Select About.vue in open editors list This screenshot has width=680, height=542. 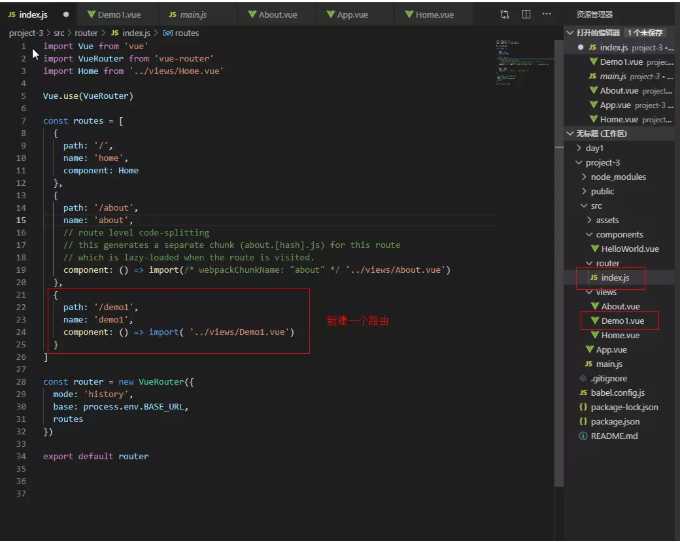point(619,91)
